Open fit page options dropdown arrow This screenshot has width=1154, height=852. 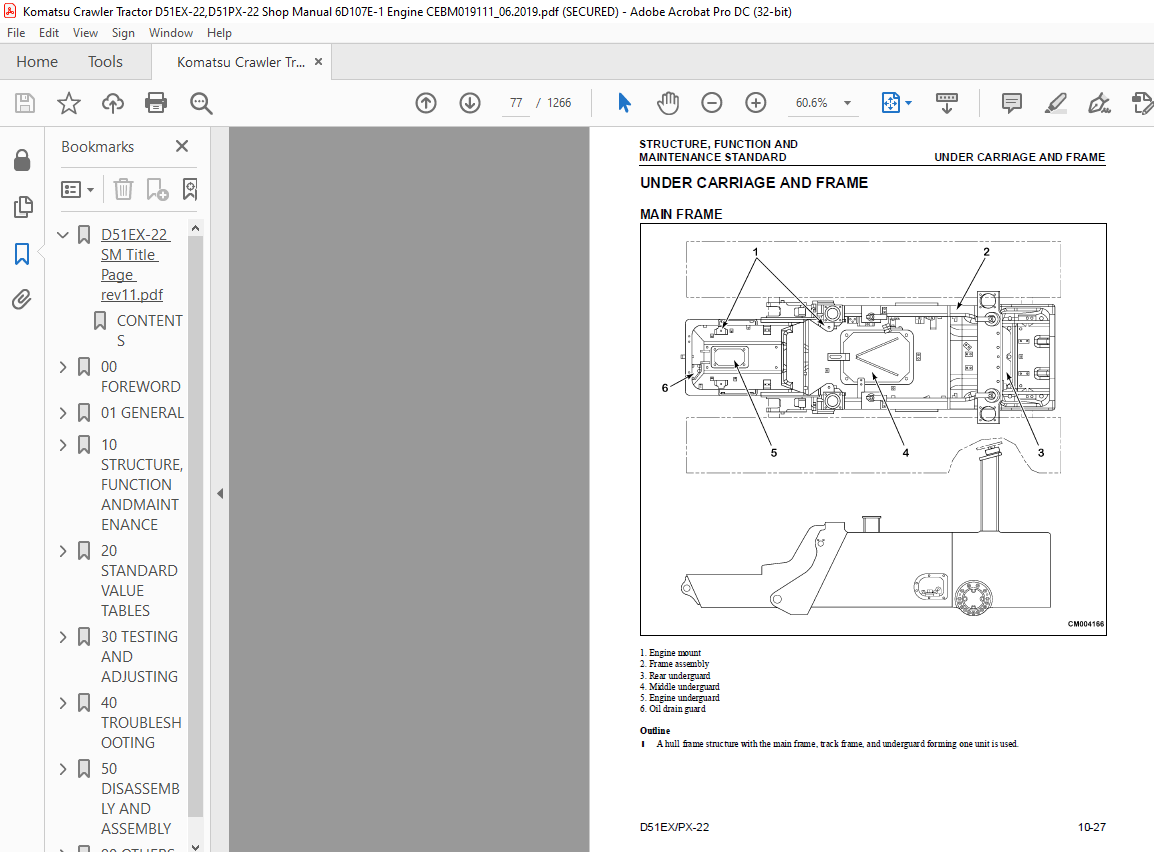908,103
